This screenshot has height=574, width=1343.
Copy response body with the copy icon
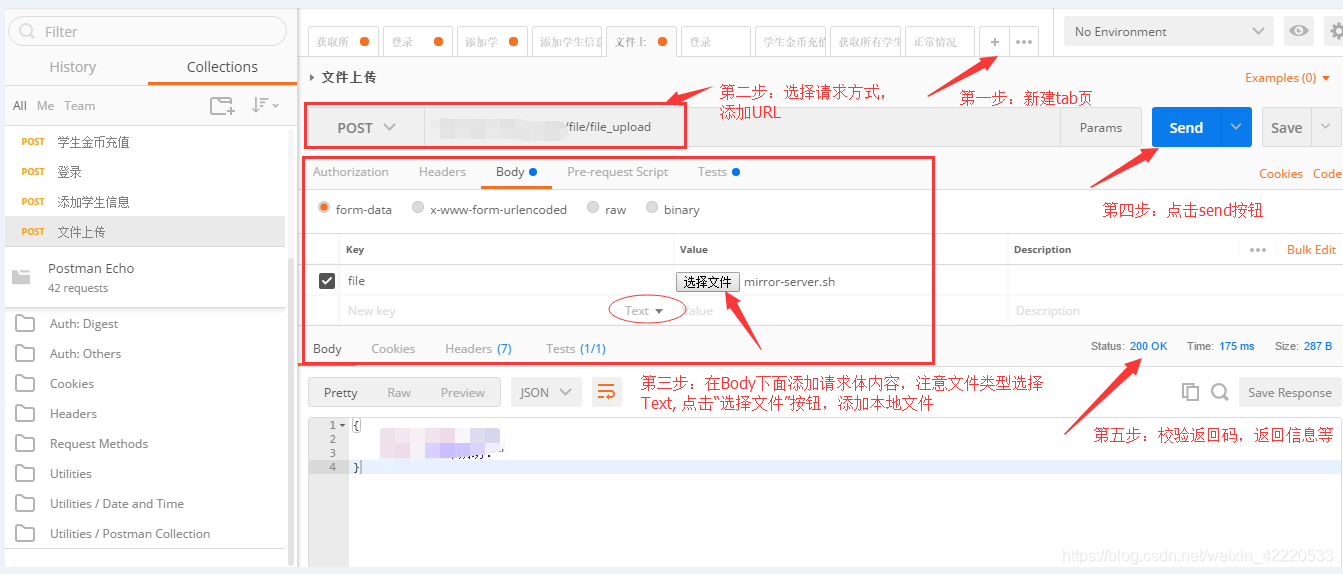[x=1190, y=392]
